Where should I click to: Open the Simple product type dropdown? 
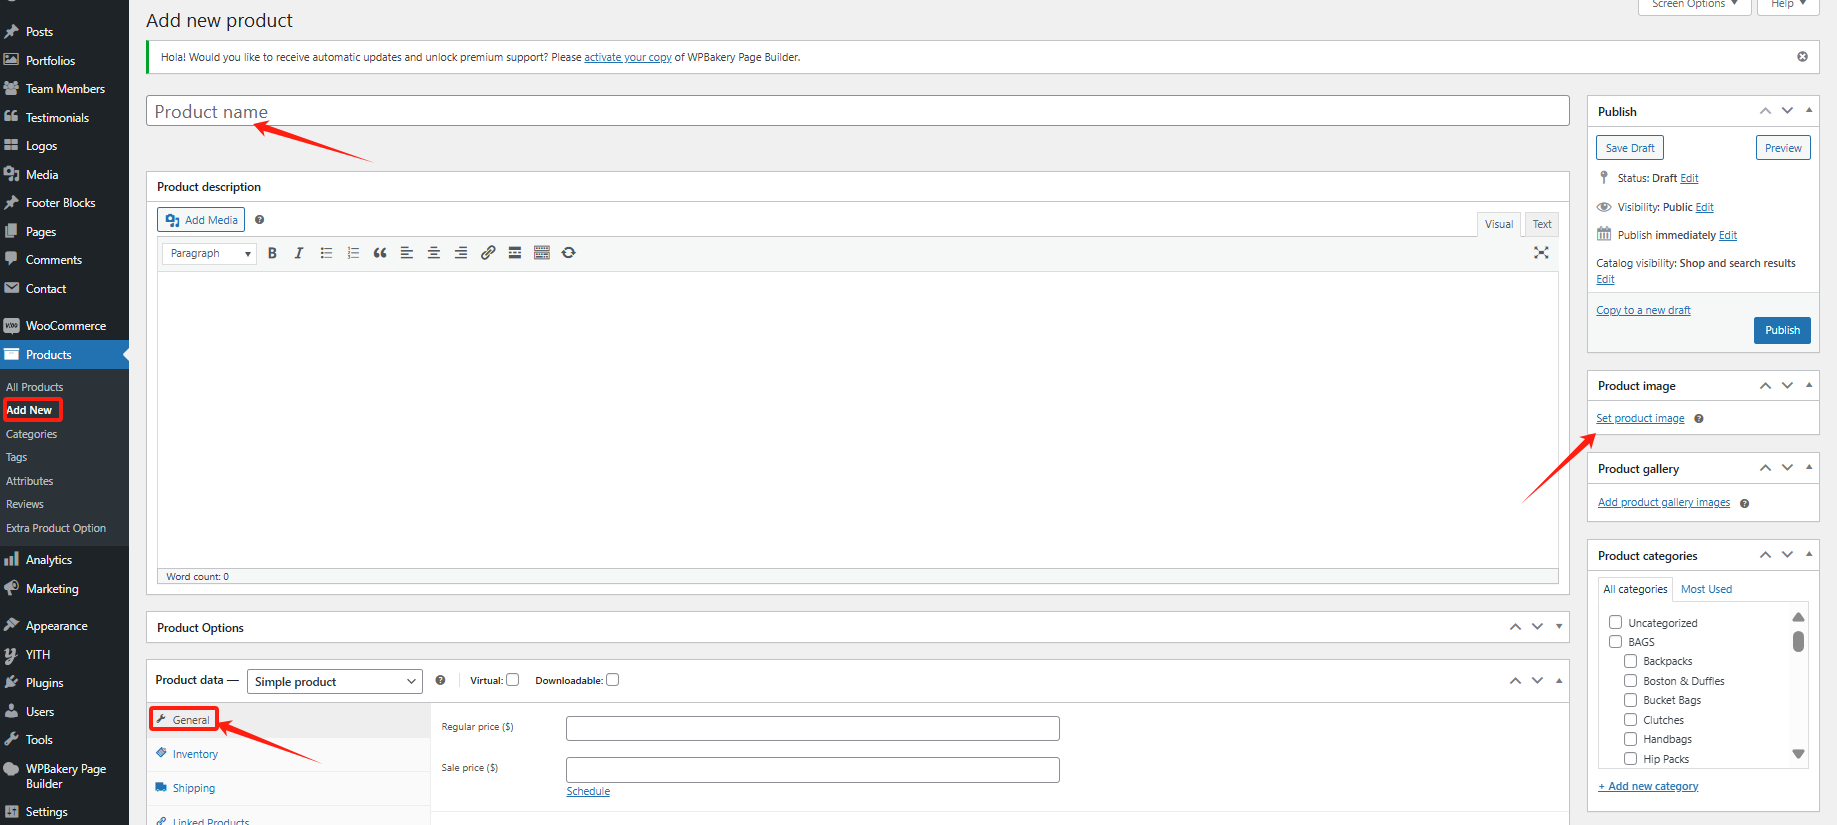pos(335,682)
